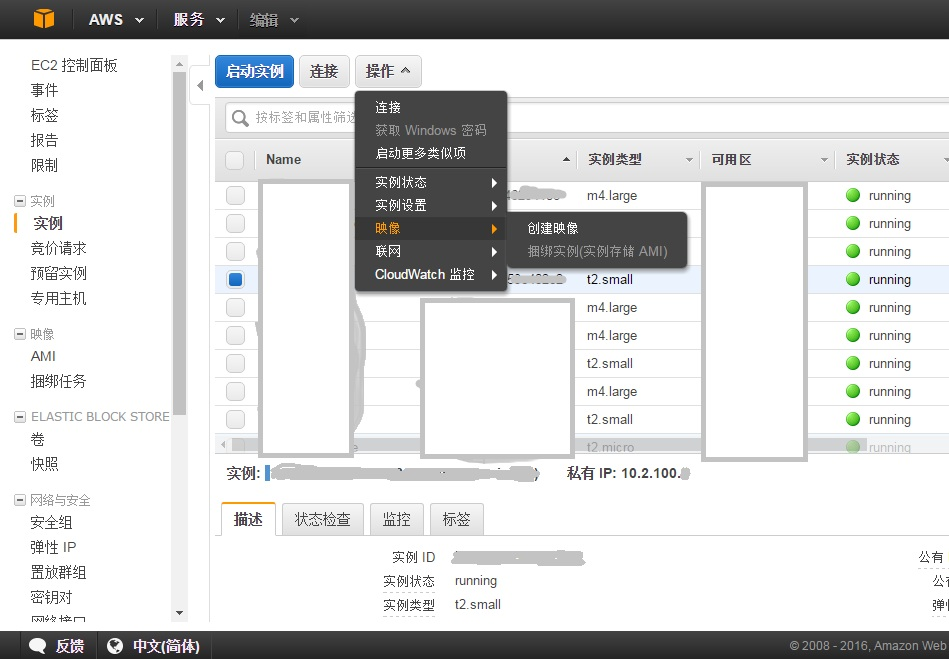Collapse the 操作 actions dropdown button
This screenshot has width=949, height=659.
coord(388,71)
